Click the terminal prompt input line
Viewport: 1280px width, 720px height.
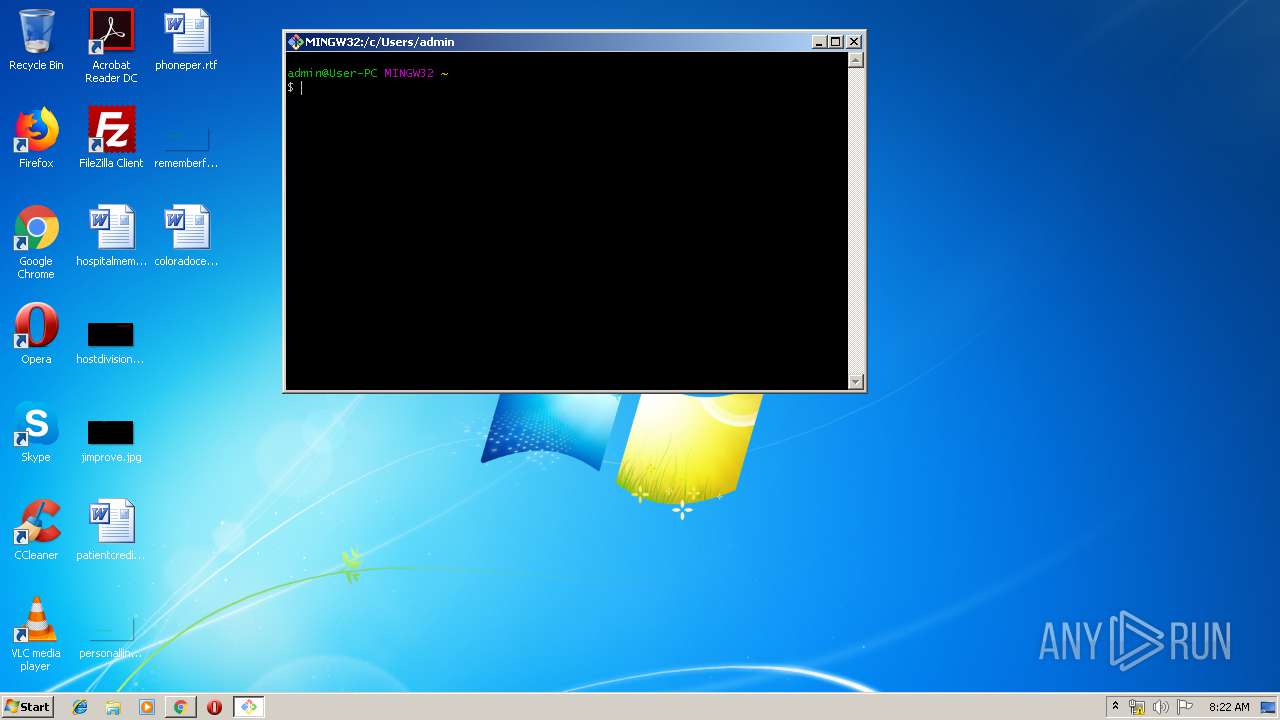click(x=567, y=88)
